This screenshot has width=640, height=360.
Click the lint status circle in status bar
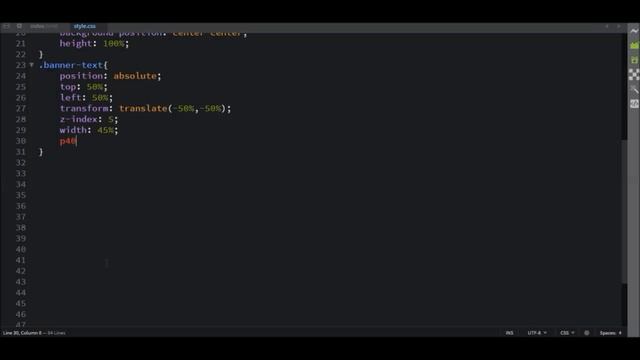[x=587, y=333]
